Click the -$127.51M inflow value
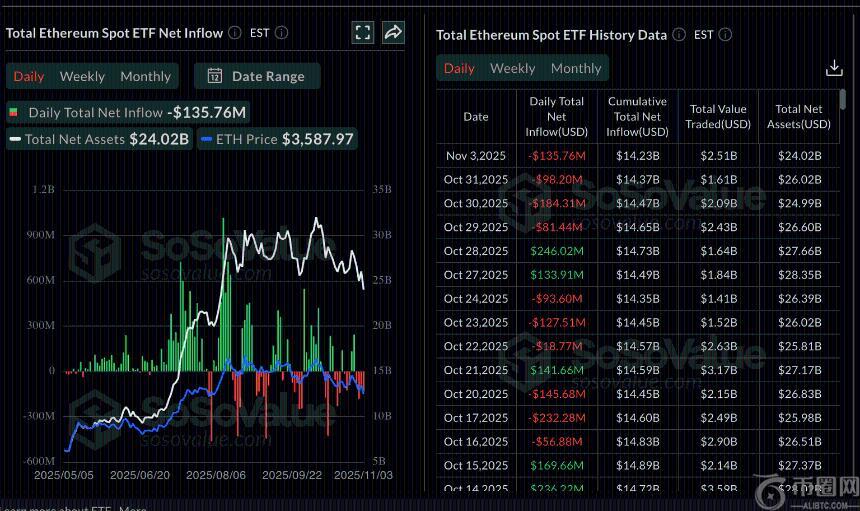This screenshot has height=511, width=860. (x=557, y=322)
